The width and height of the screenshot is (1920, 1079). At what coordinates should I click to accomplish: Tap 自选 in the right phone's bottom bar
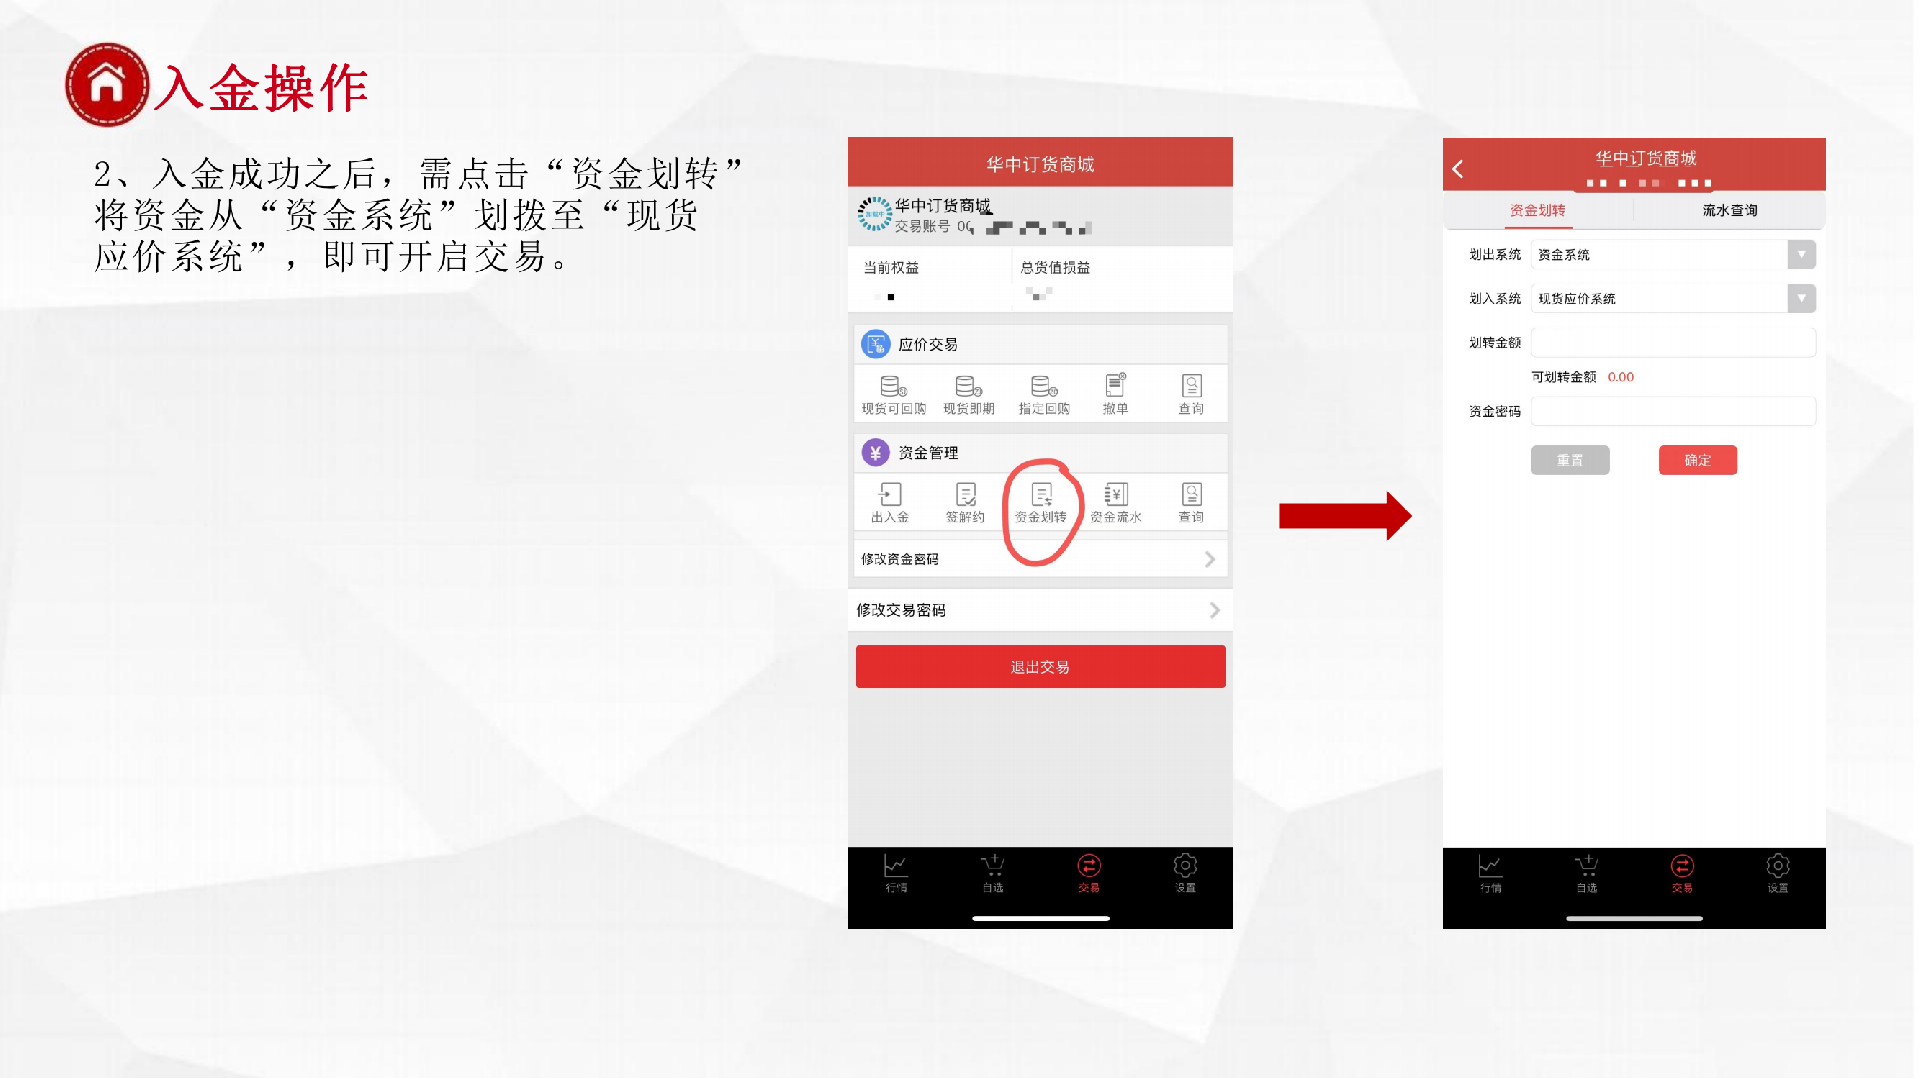(1586, 873)
